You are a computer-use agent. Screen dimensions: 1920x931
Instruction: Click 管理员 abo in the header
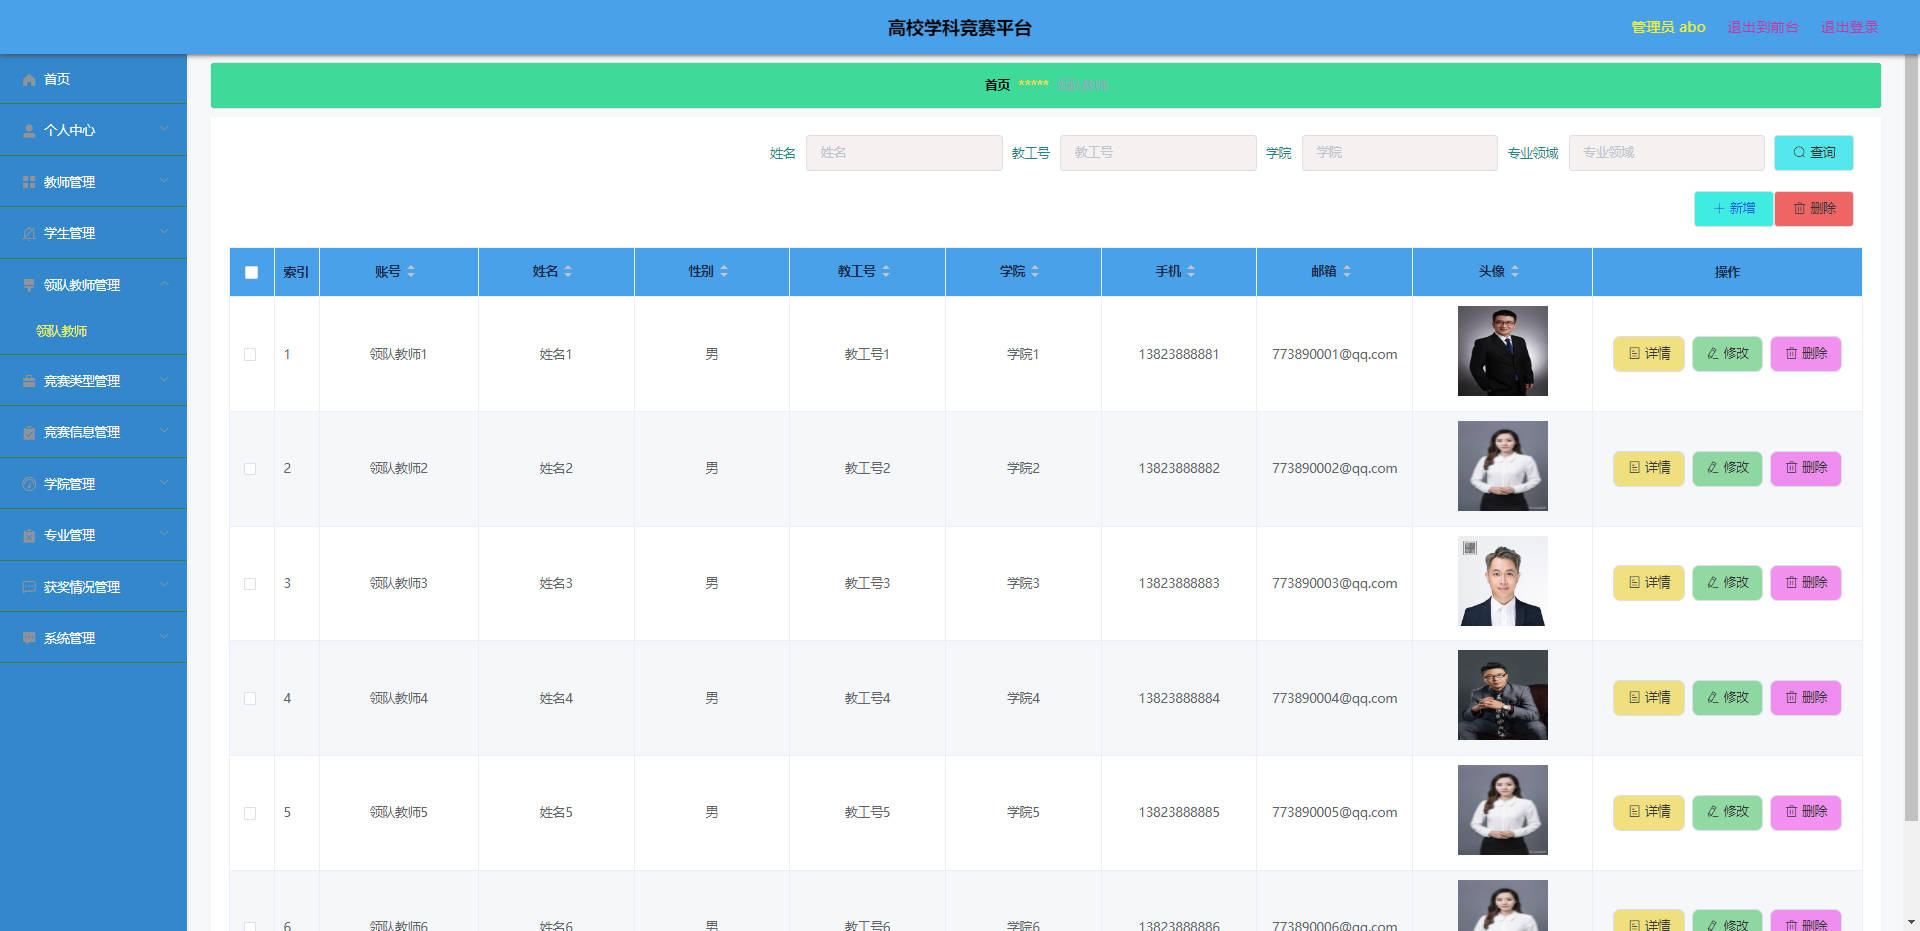point(1668,27)
